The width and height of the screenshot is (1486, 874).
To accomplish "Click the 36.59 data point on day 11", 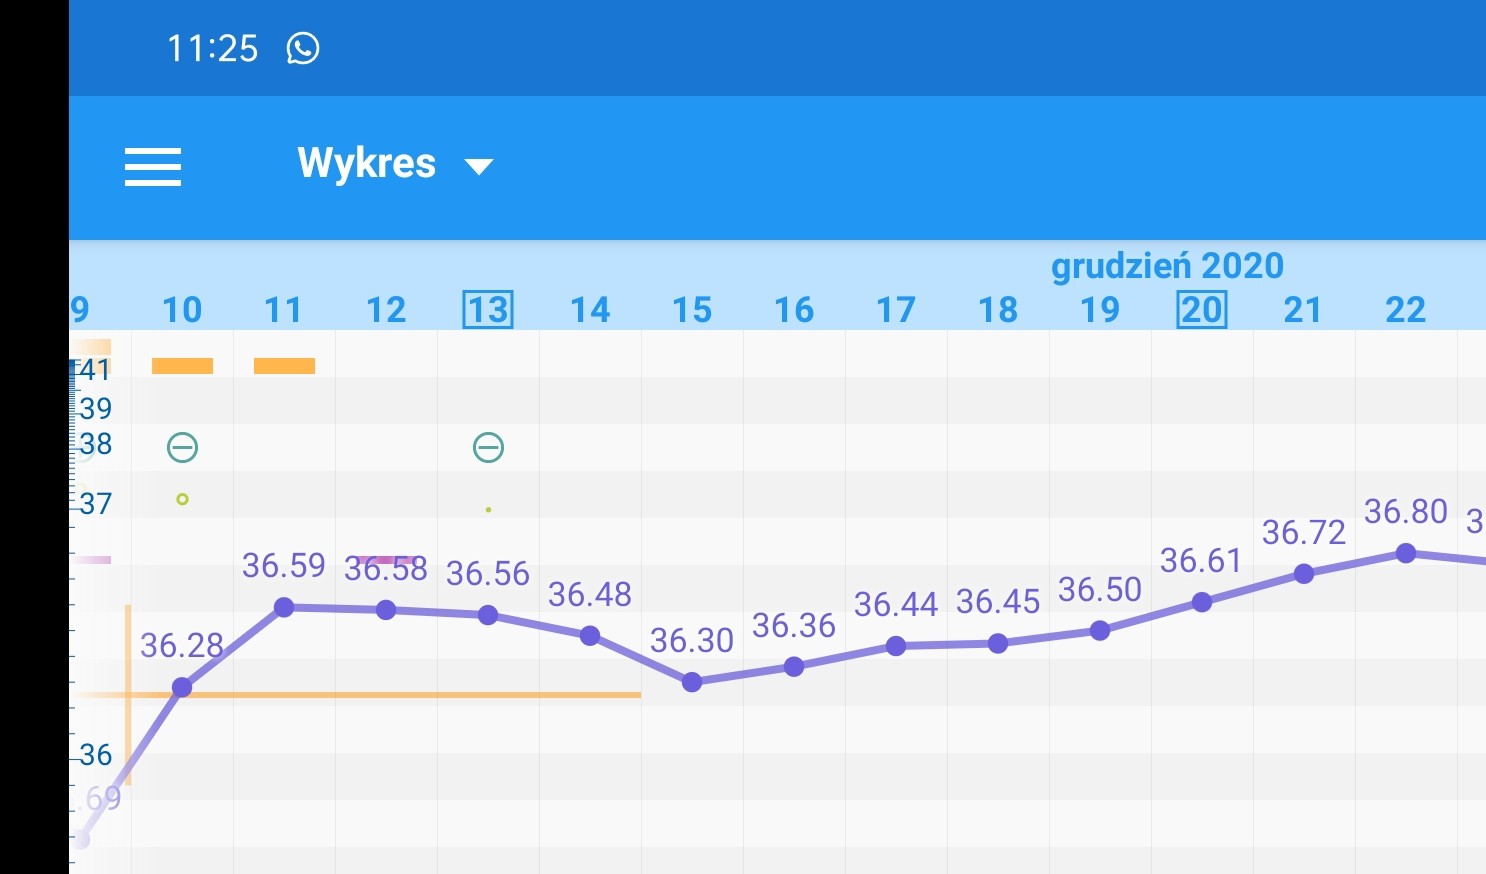I will pos(284,607).
